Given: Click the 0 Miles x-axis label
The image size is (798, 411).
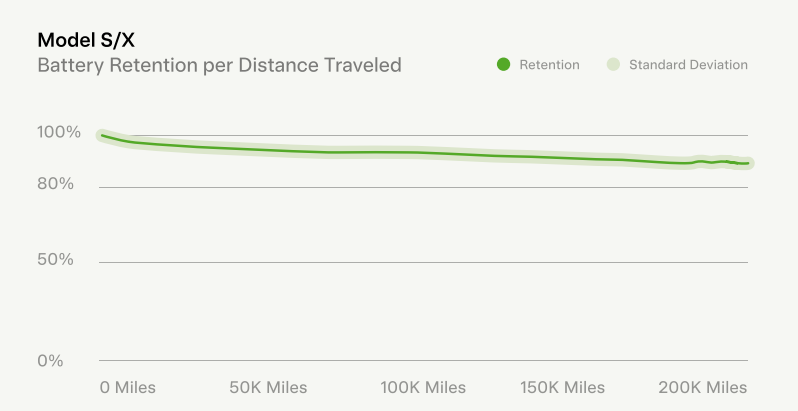Looking at the screenshot, I should click(128, 387).
